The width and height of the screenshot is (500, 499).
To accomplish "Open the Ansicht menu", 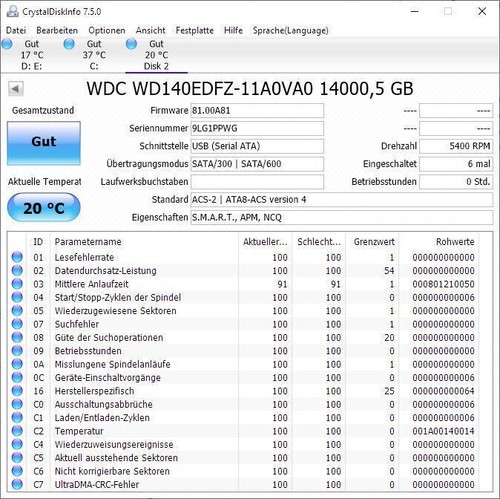I will tap(150, 30).
